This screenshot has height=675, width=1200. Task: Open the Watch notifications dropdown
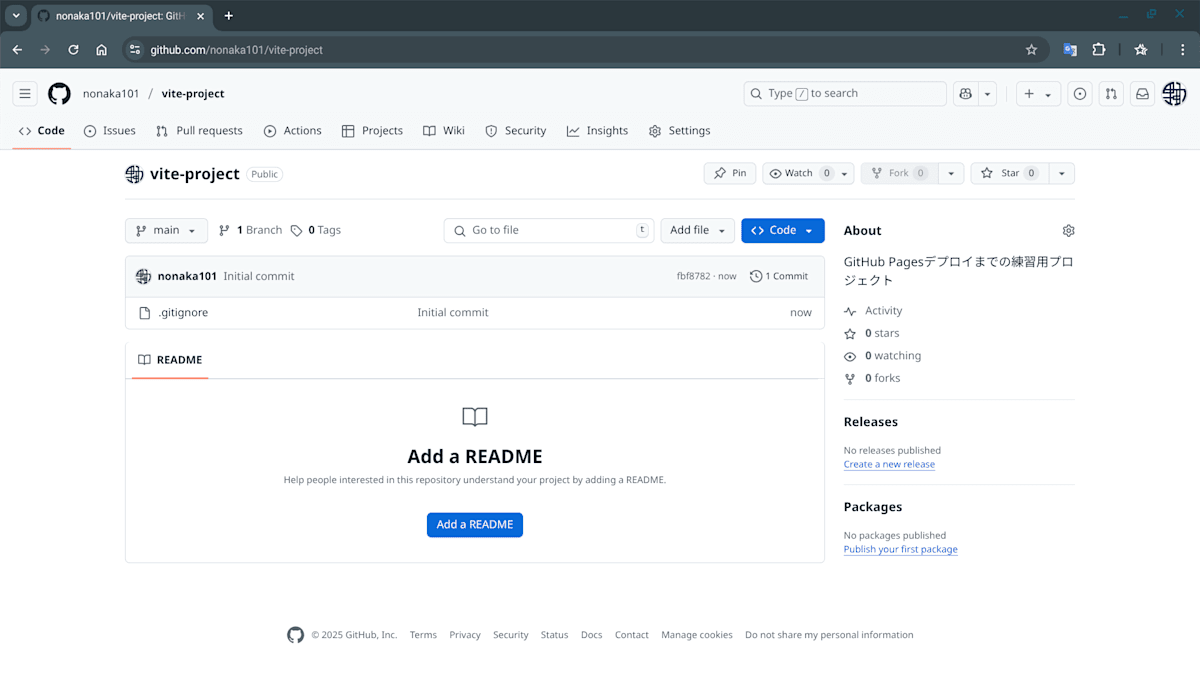coord(808,174)
